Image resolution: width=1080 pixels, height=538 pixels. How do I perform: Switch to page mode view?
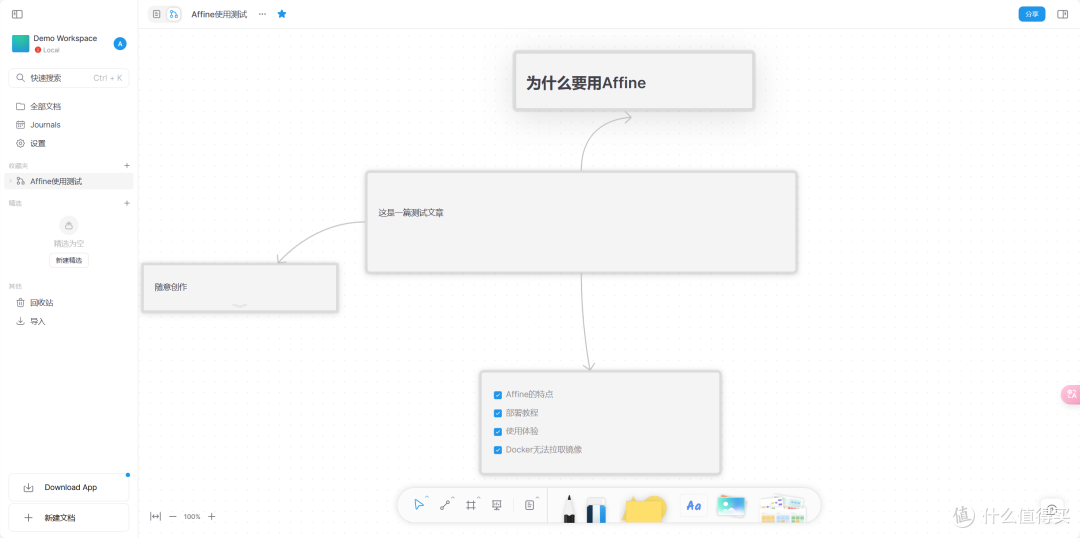pyautogui.click(x=157, y=14)
